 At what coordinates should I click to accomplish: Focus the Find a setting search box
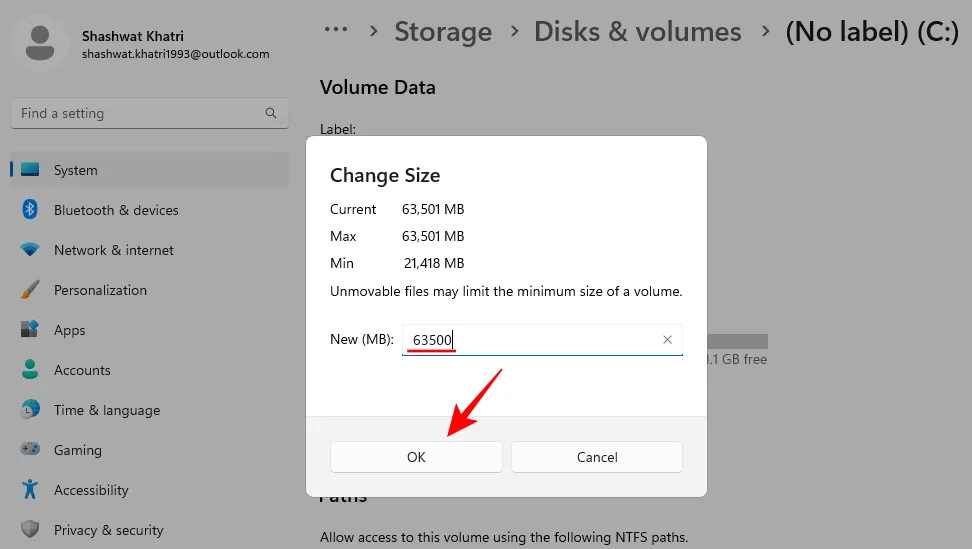coord(150,113)
